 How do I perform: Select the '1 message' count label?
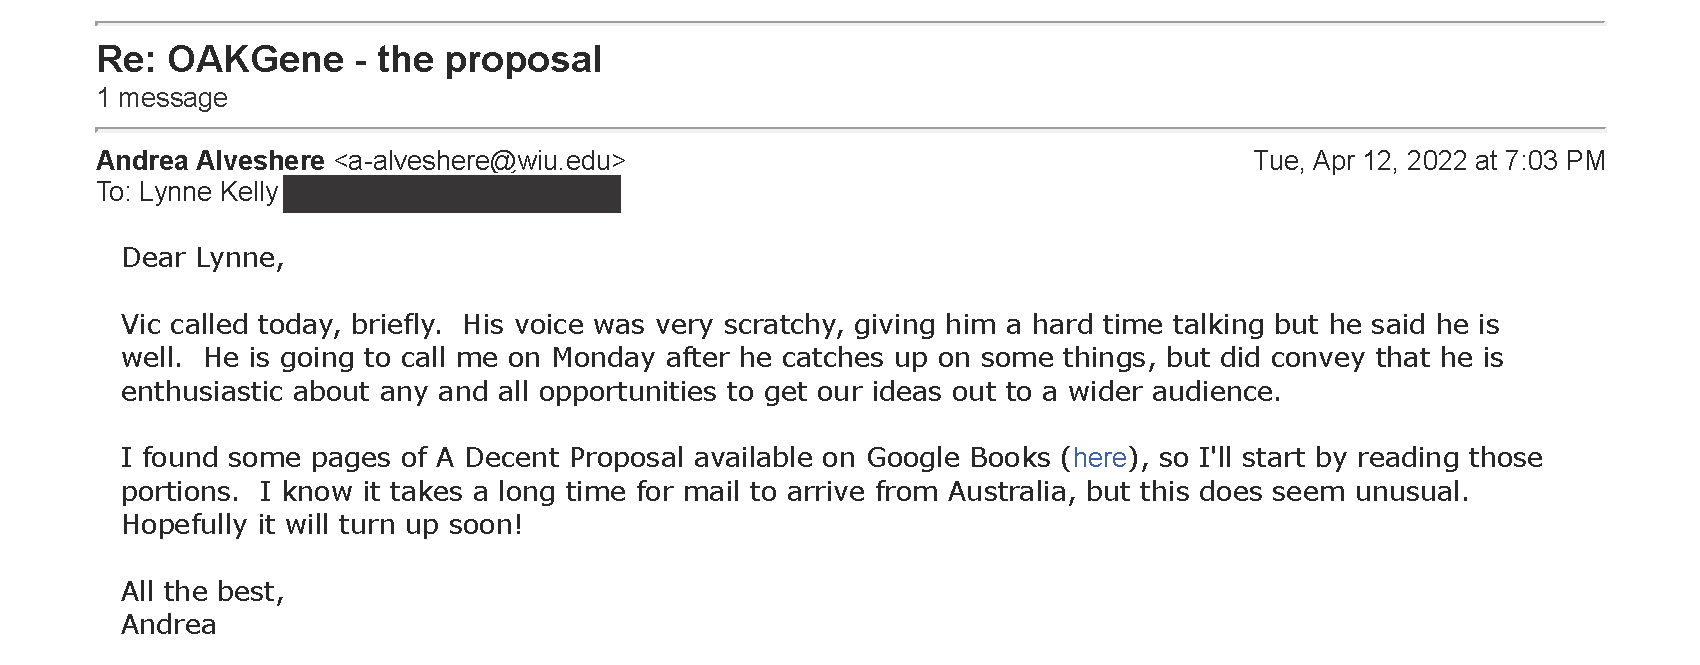[162, 98]
